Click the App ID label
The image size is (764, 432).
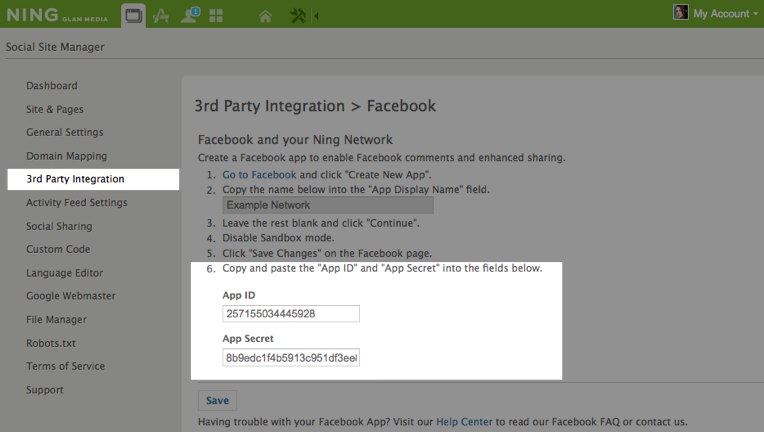point(239,295)
